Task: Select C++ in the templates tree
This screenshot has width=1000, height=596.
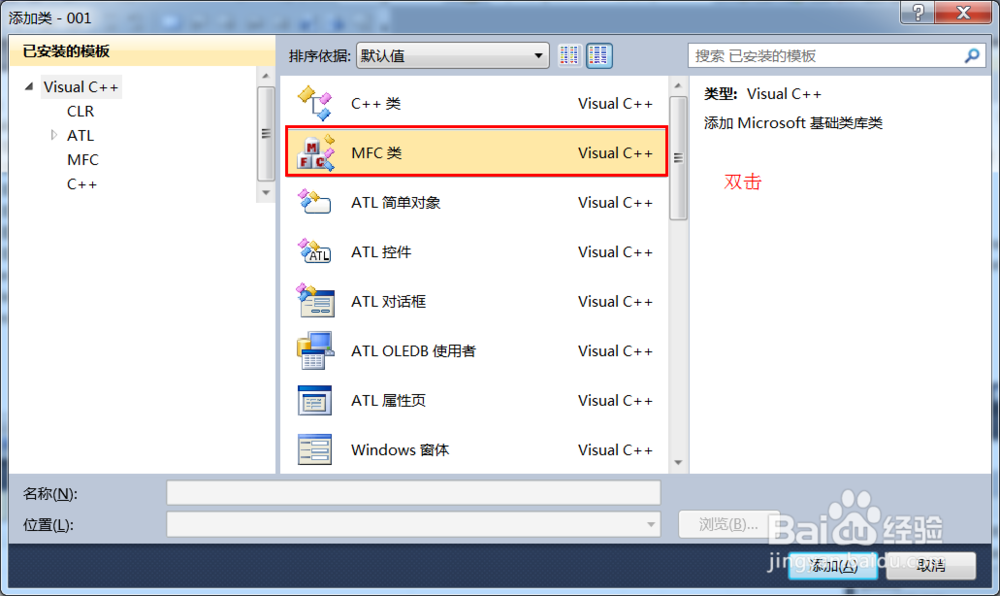Action: coord(82,184)
